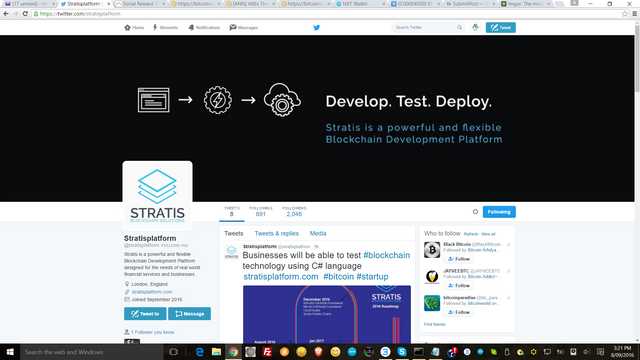This screenshot has height=360, width=640.
Task: Select the Tweets timeline tab
Action: [233, 233]
